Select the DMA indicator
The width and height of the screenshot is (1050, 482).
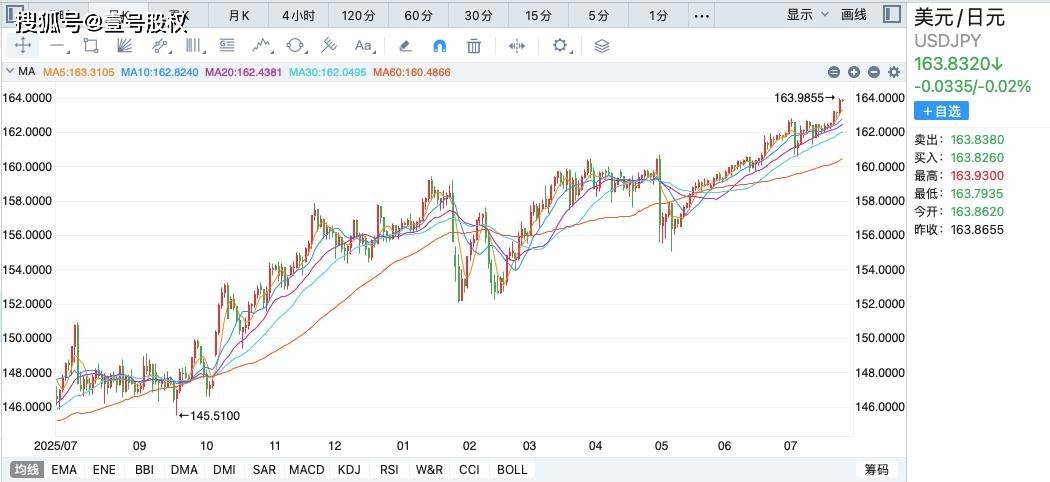pyautogui.click(x=184, y=469)
